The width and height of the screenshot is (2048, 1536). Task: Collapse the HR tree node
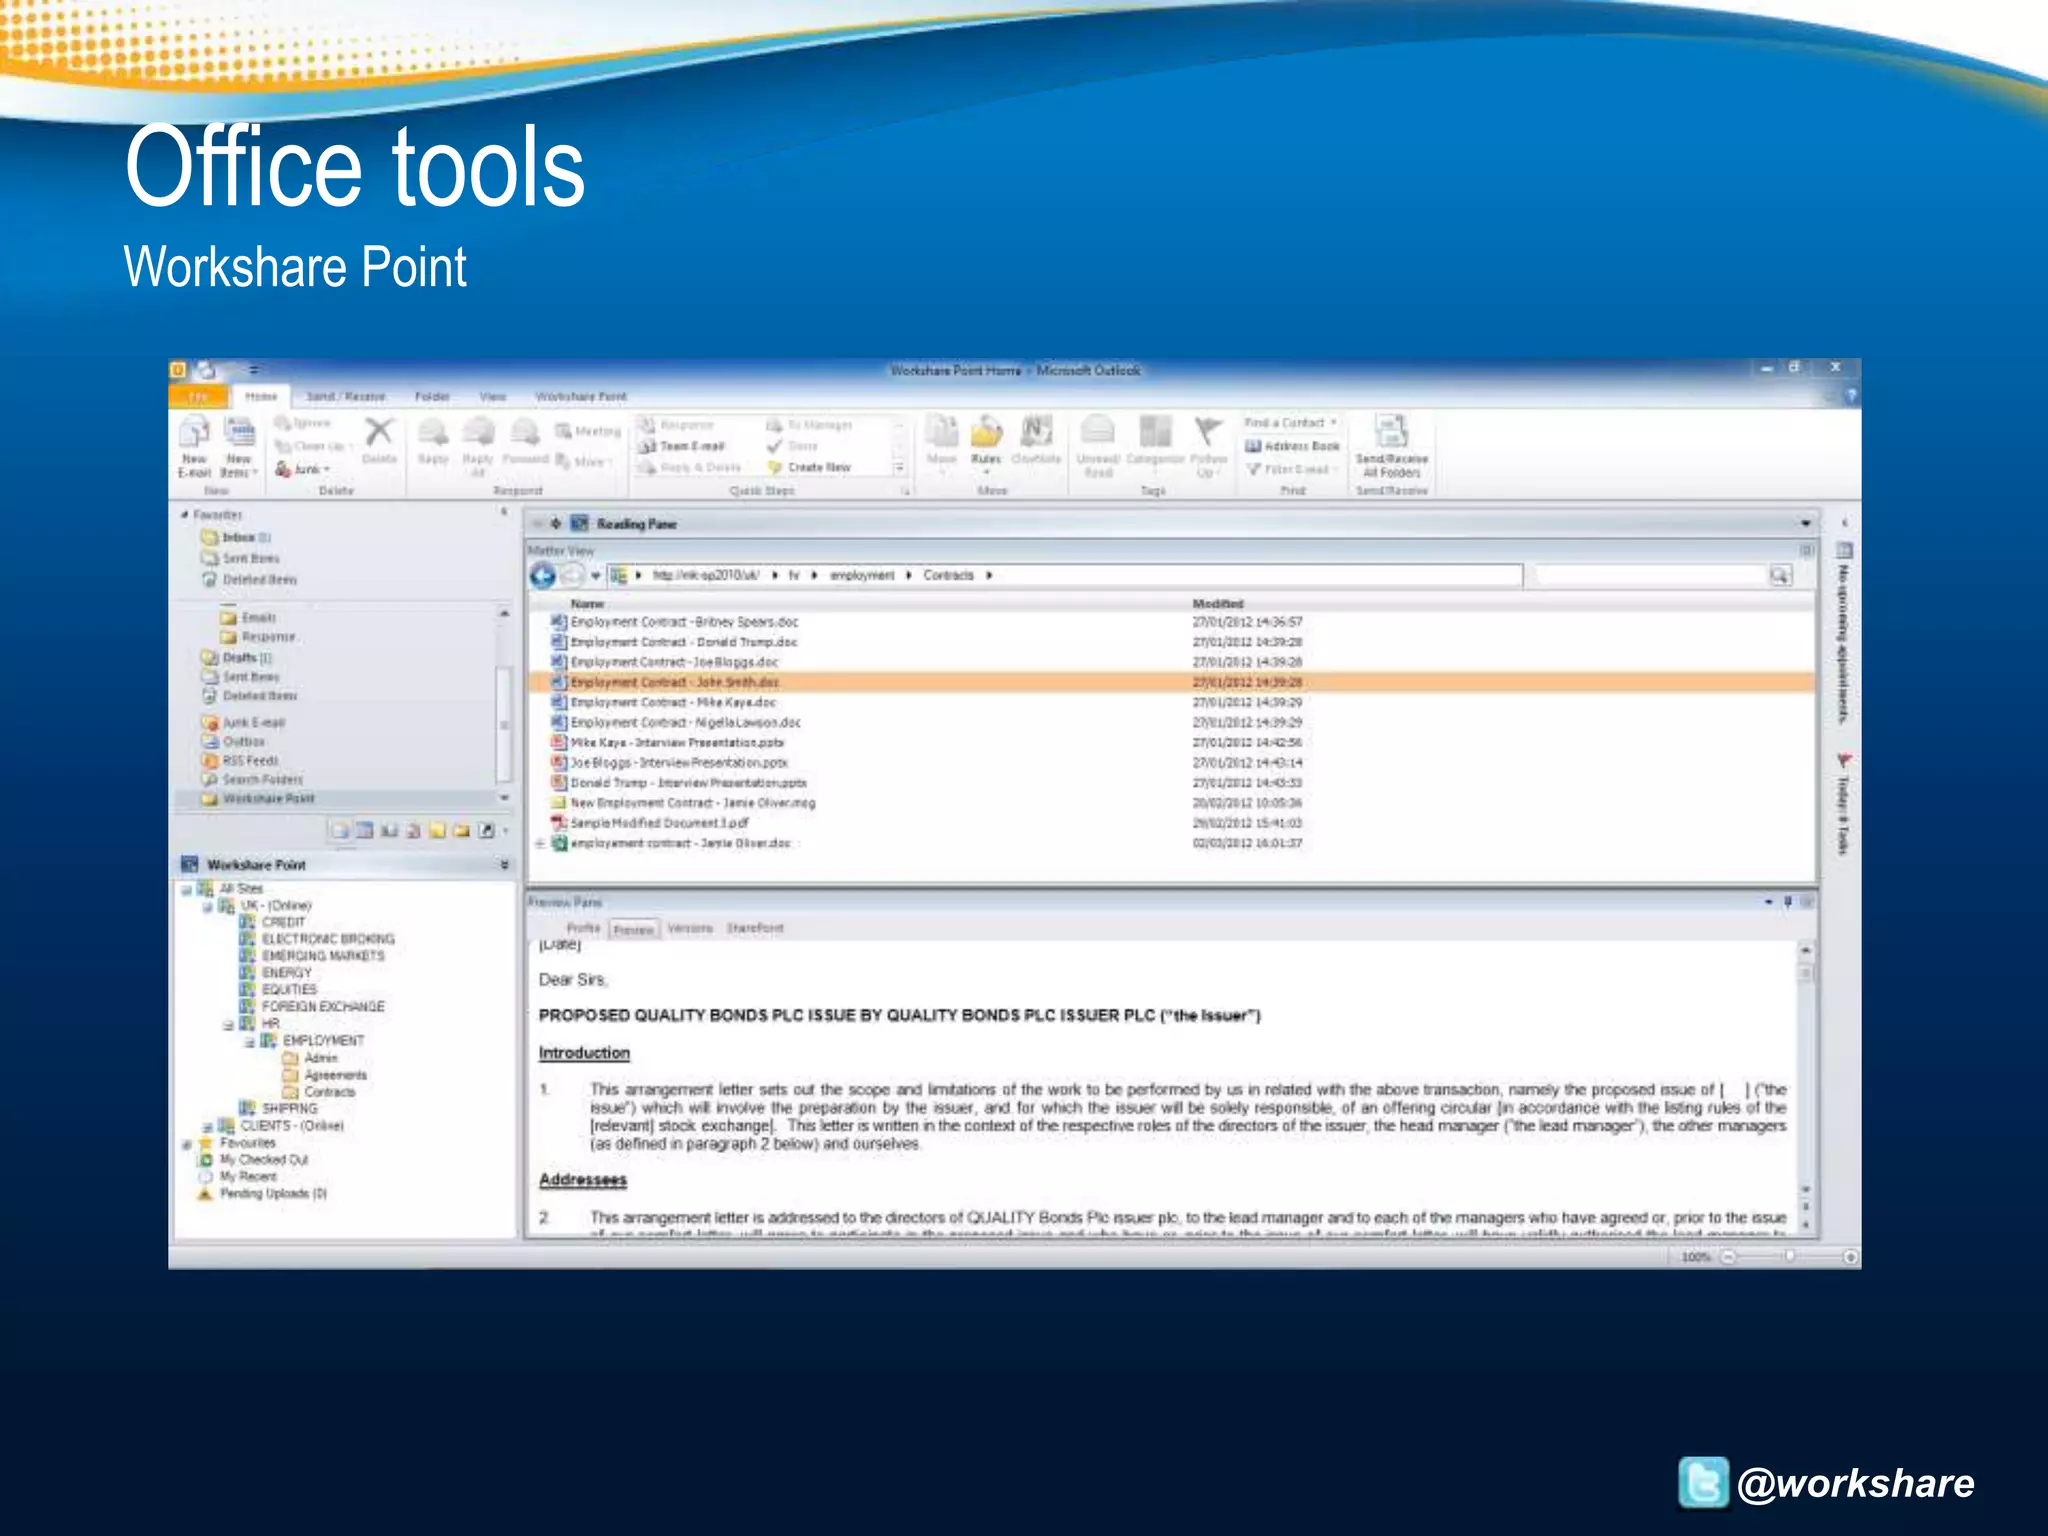click(x=228, y=1025)
